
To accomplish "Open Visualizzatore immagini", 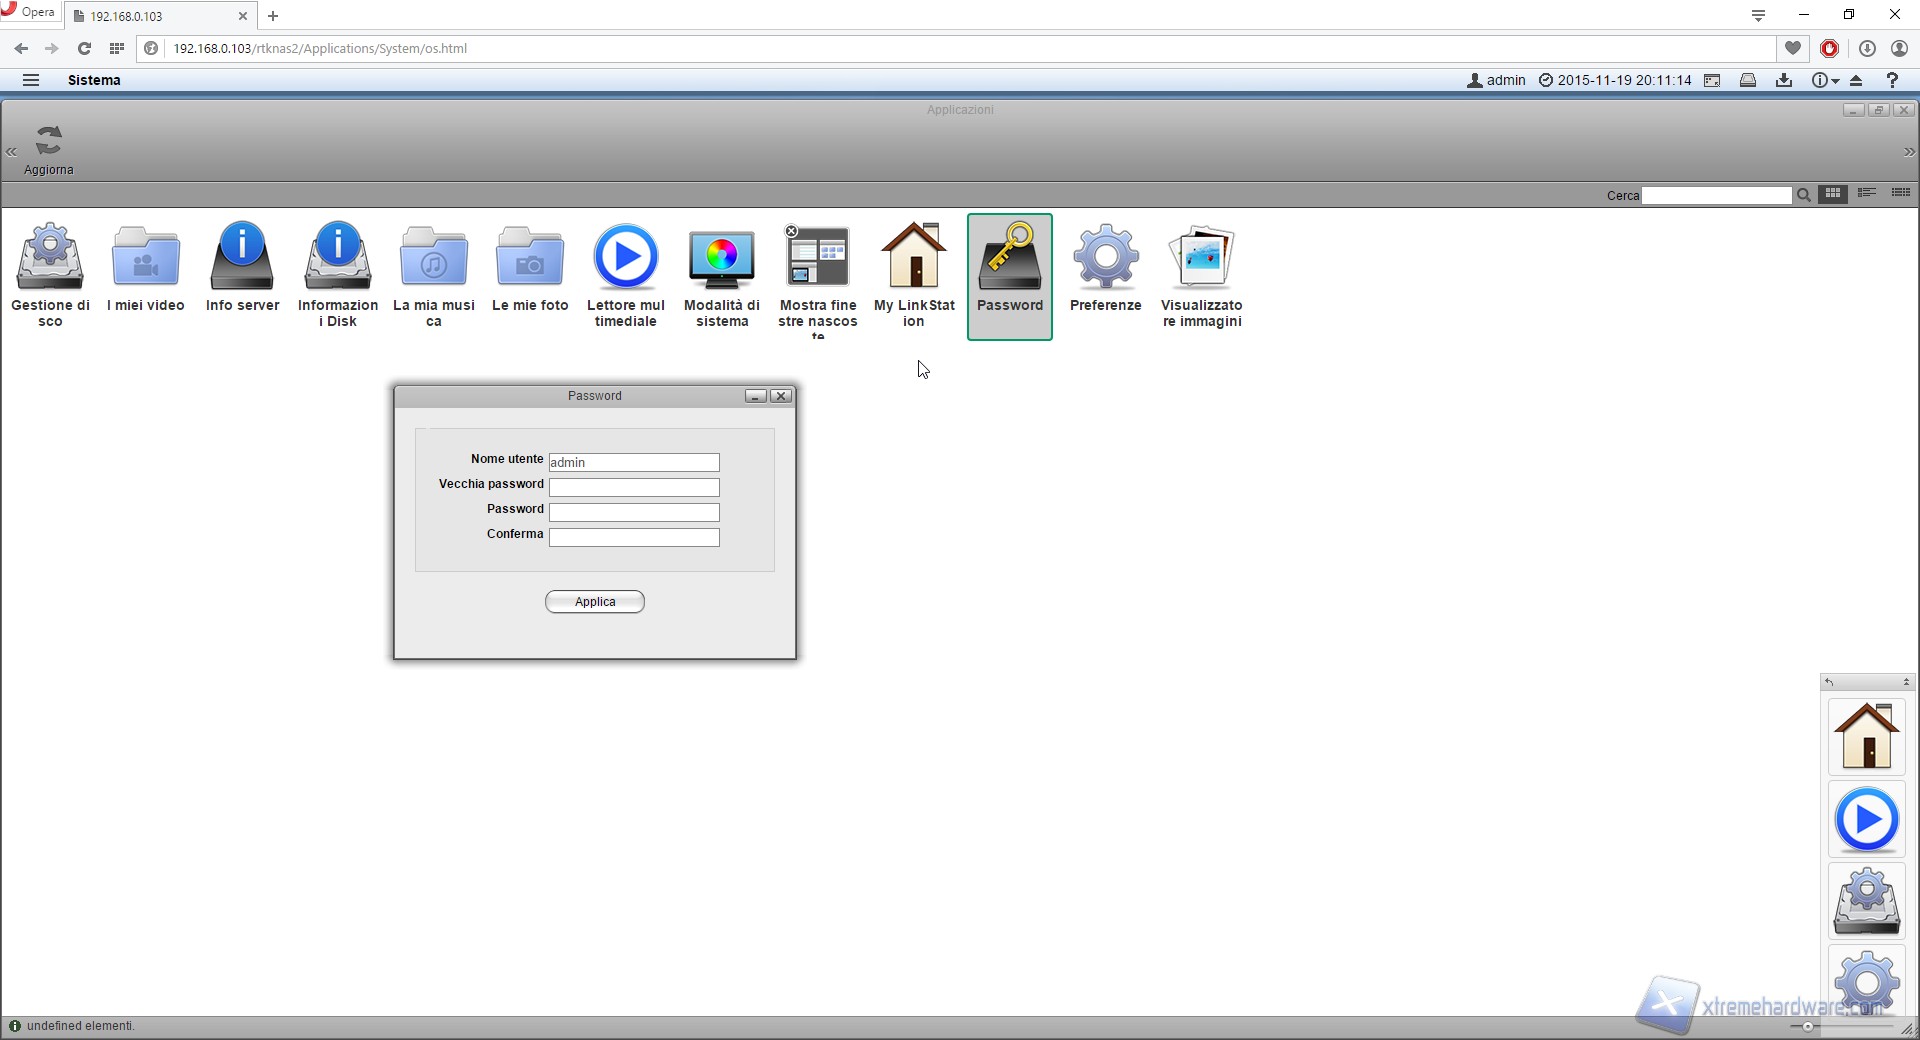I will 1201,258.
